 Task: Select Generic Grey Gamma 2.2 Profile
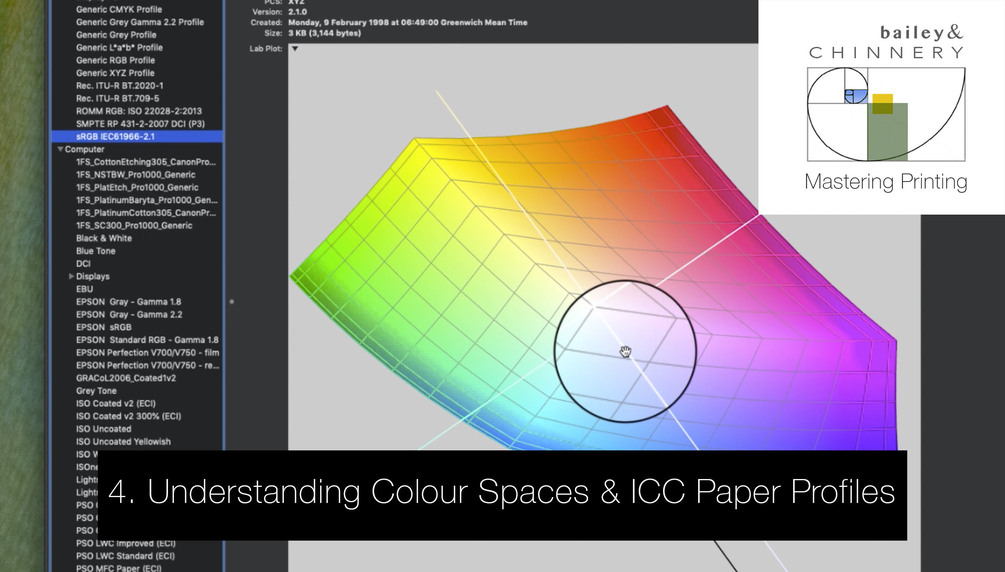pyautogui.click(x=140, y=22)
